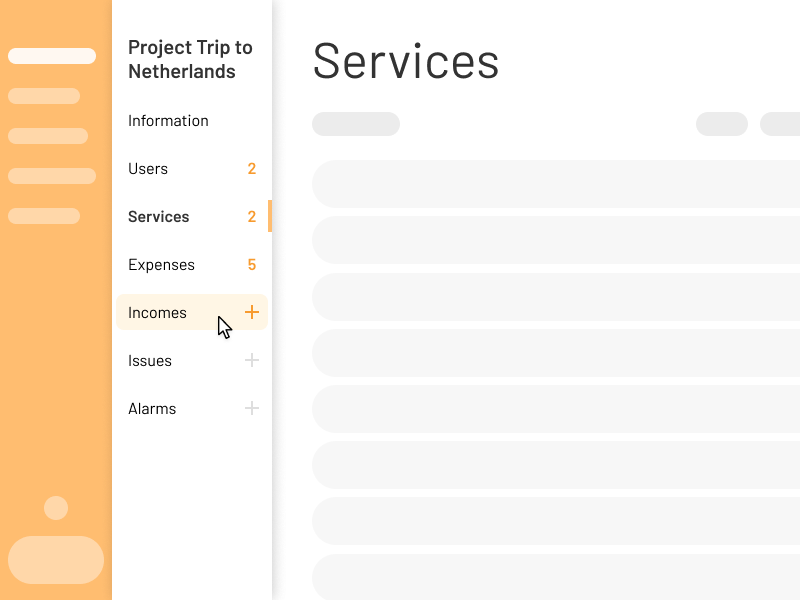Open the rightmost pill control near the top edge
This screenshot has height=600, width=800.
(785, 124)
